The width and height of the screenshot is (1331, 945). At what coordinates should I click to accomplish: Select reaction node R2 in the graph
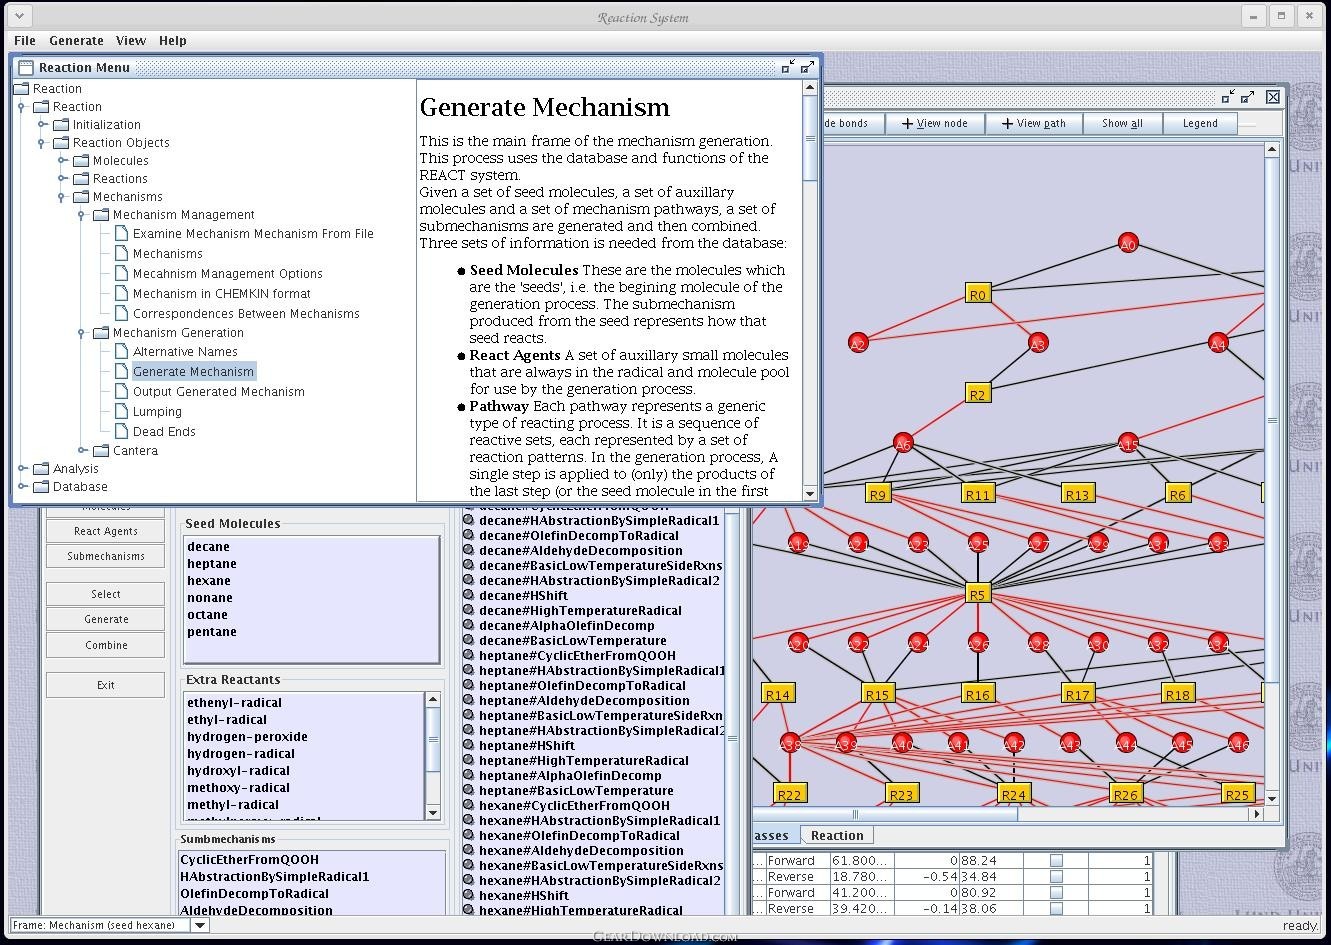pyautogui.click(x=977, y=394)
